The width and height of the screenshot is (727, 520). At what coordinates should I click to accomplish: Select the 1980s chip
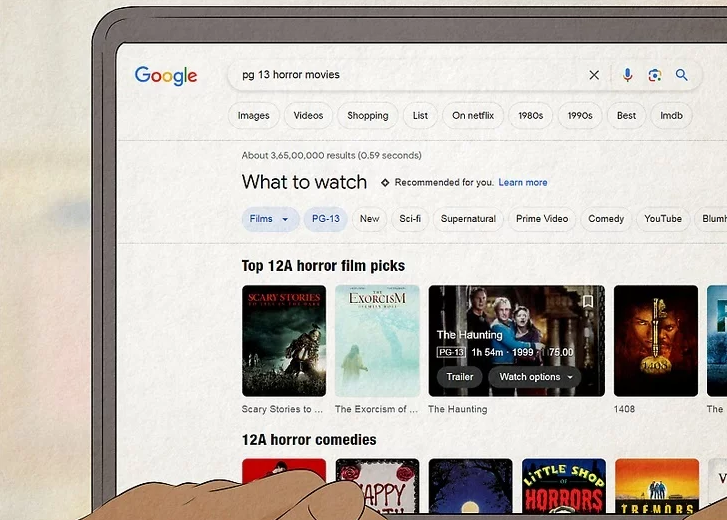[x=530, y=115]
